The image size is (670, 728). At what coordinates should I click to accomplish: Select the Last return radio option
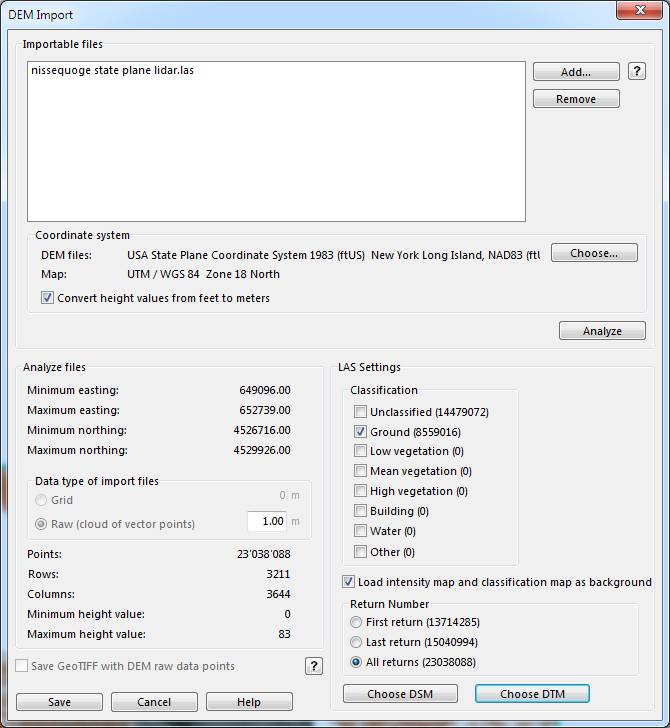(x=356, y=642)
